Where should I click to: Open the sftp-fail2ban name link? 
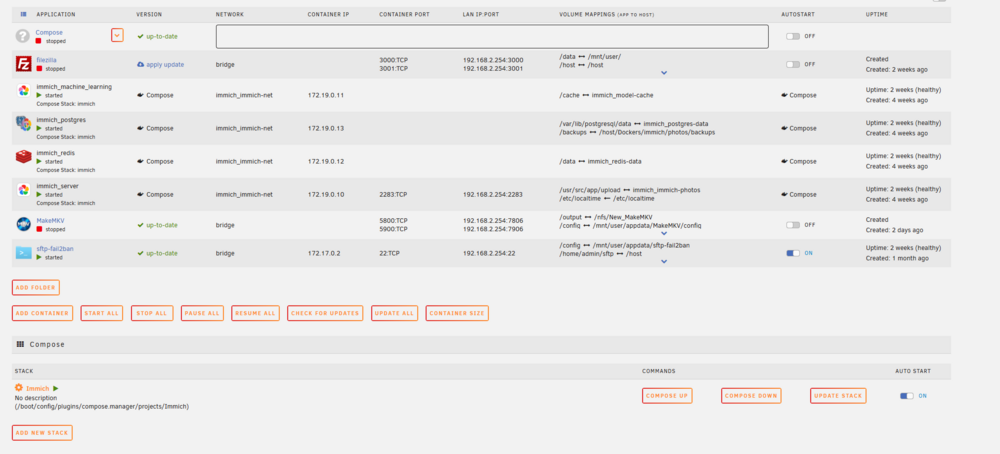(55, 249)
